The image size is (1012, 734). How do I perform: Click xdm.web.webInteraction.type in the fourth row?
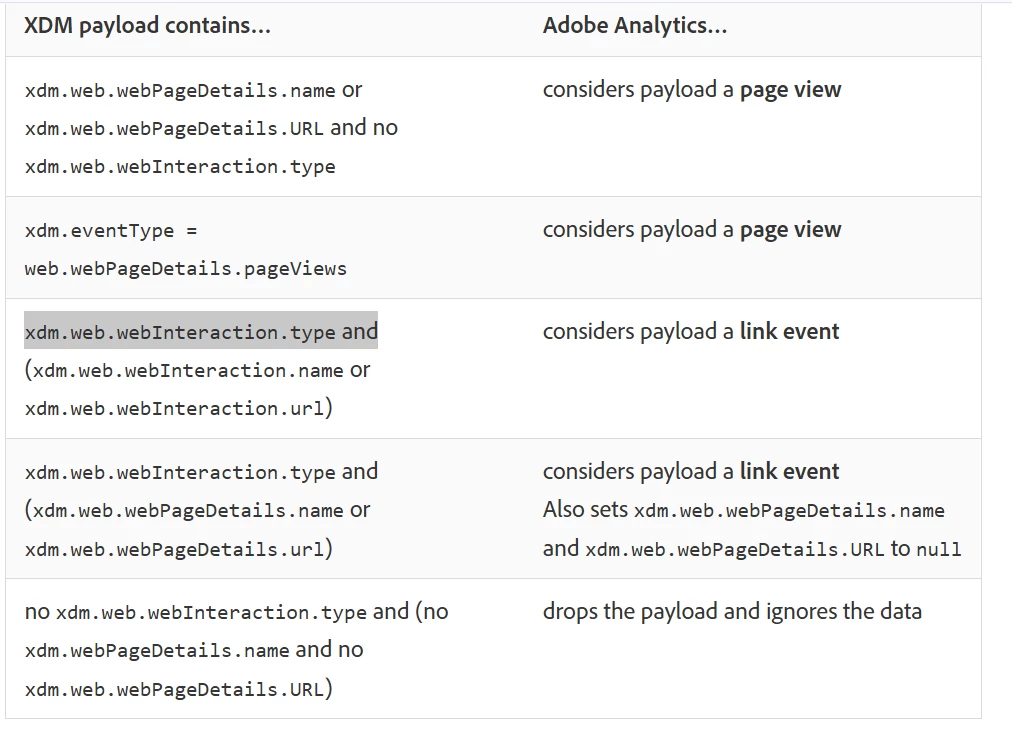180,473
